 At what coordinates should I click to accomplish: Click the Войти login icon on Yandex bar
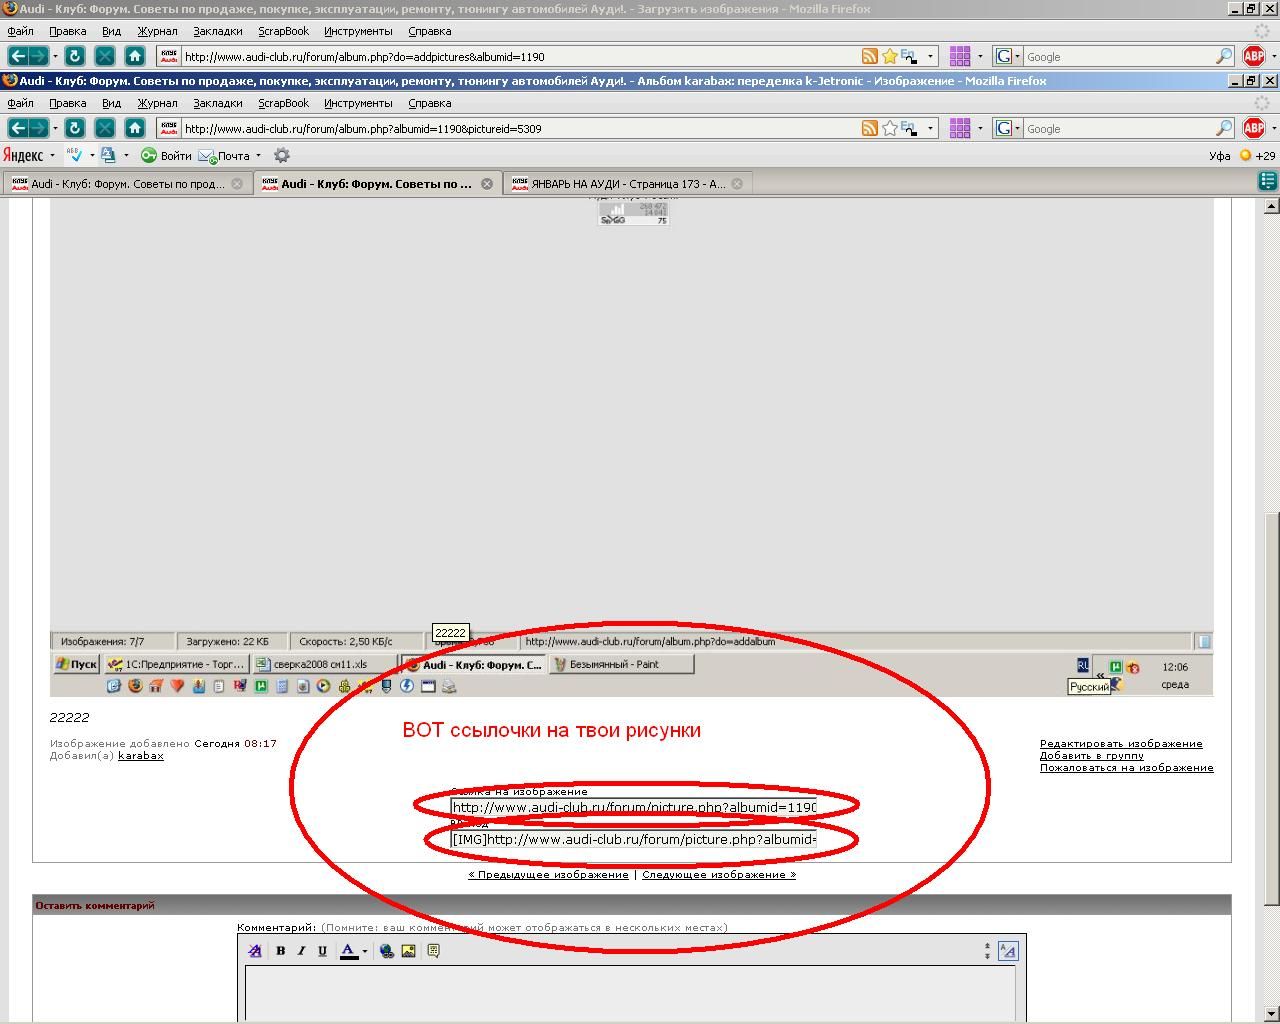[x=149, y=155]
